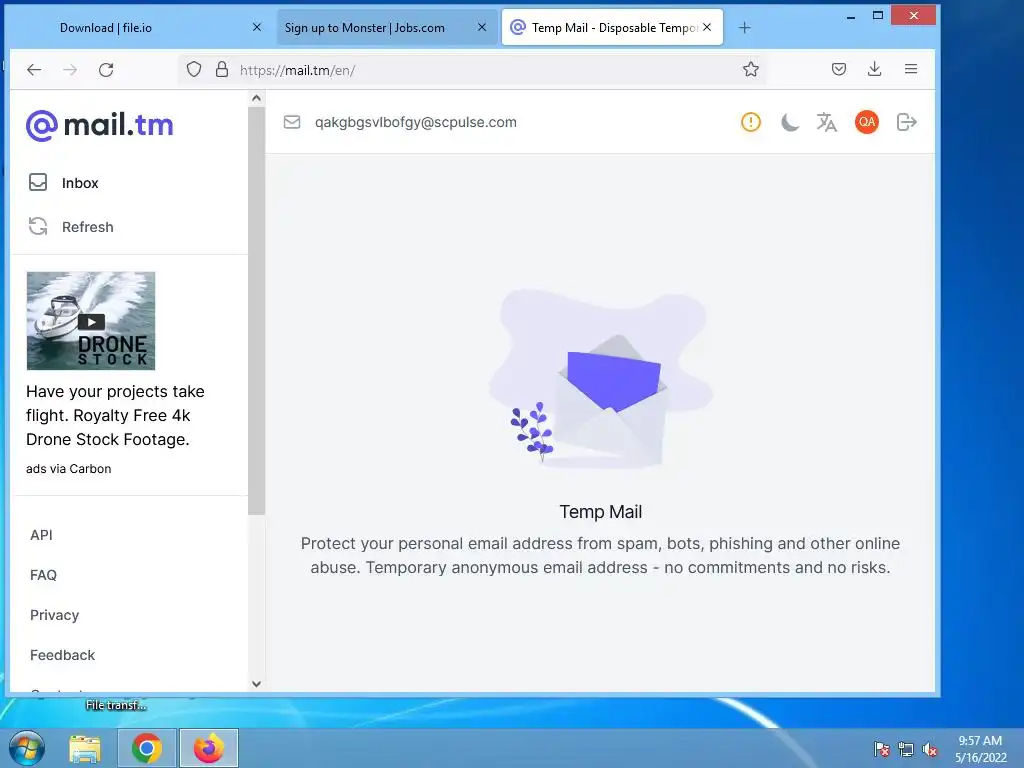Open the Firefox hamburger menu
The image size is (1024, 768).
pos(911,69)
